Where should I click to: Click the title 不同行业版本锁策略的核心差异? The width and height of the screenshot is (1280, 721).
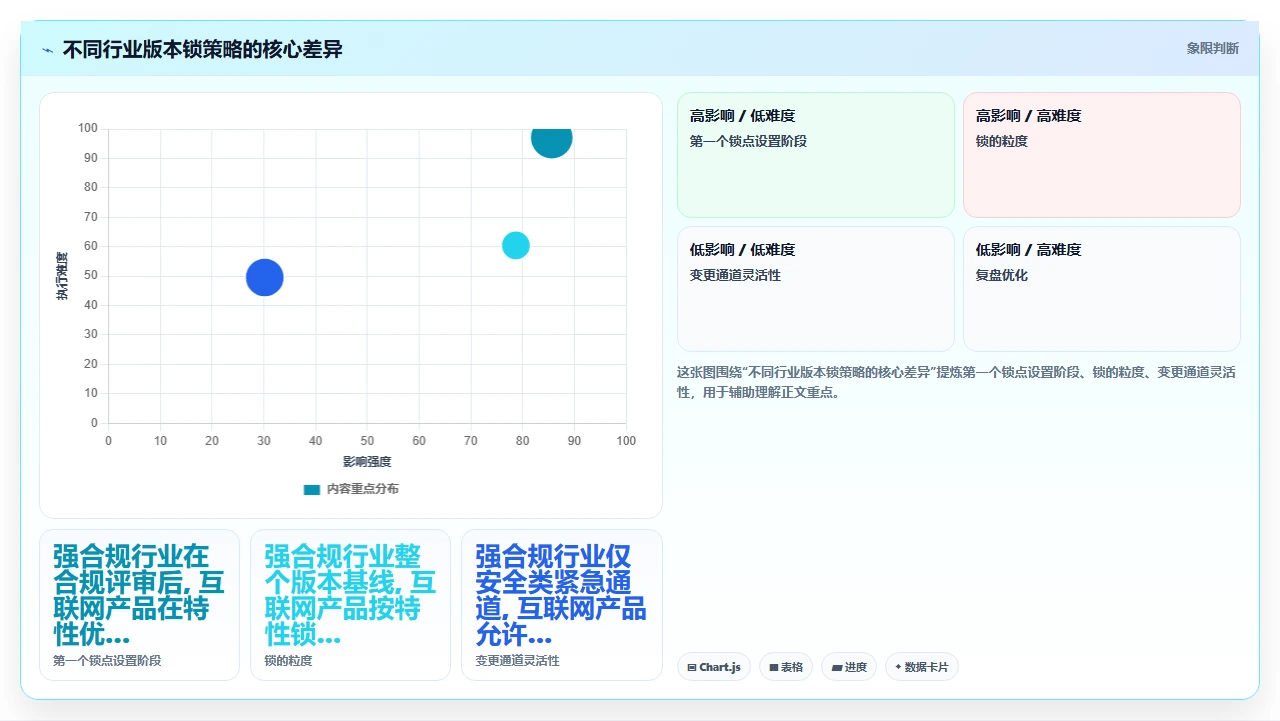point(203,49)
